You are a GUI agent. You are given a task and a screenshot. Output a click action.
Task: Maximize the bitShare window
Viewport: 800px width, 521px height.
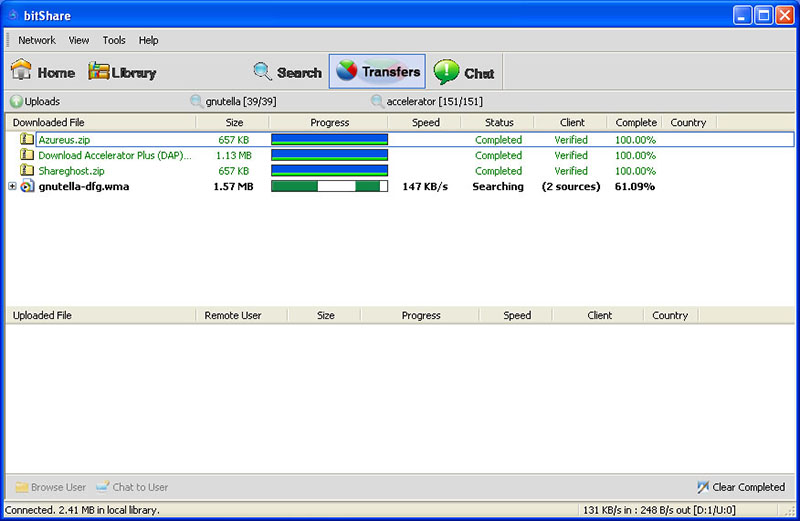click(x=763, y=15)
